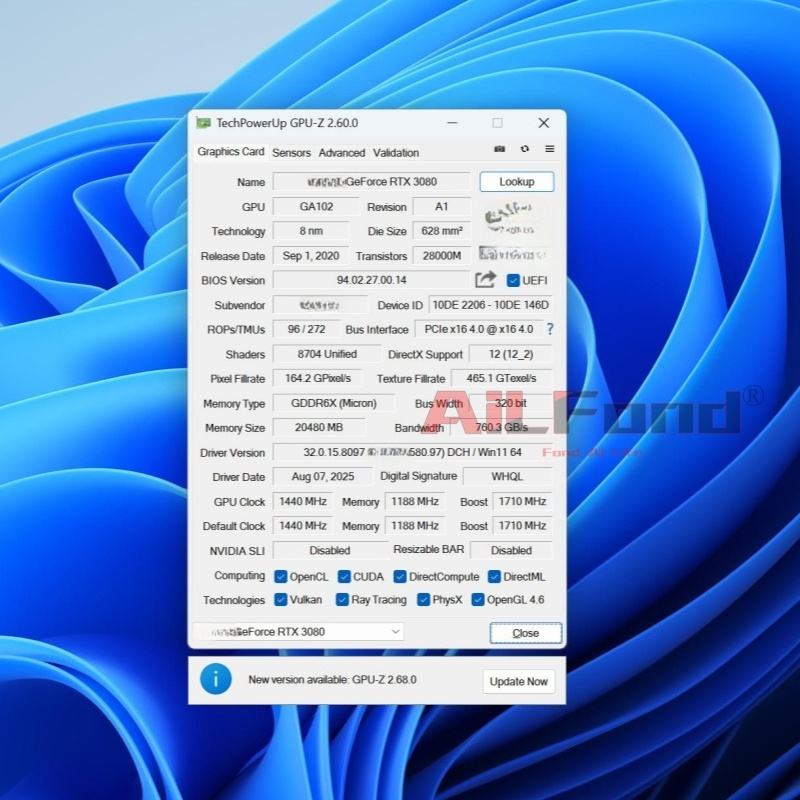Click the Memory Type GDDR6X (Micron)
The image size is (800, 800).
pos(334,403)
